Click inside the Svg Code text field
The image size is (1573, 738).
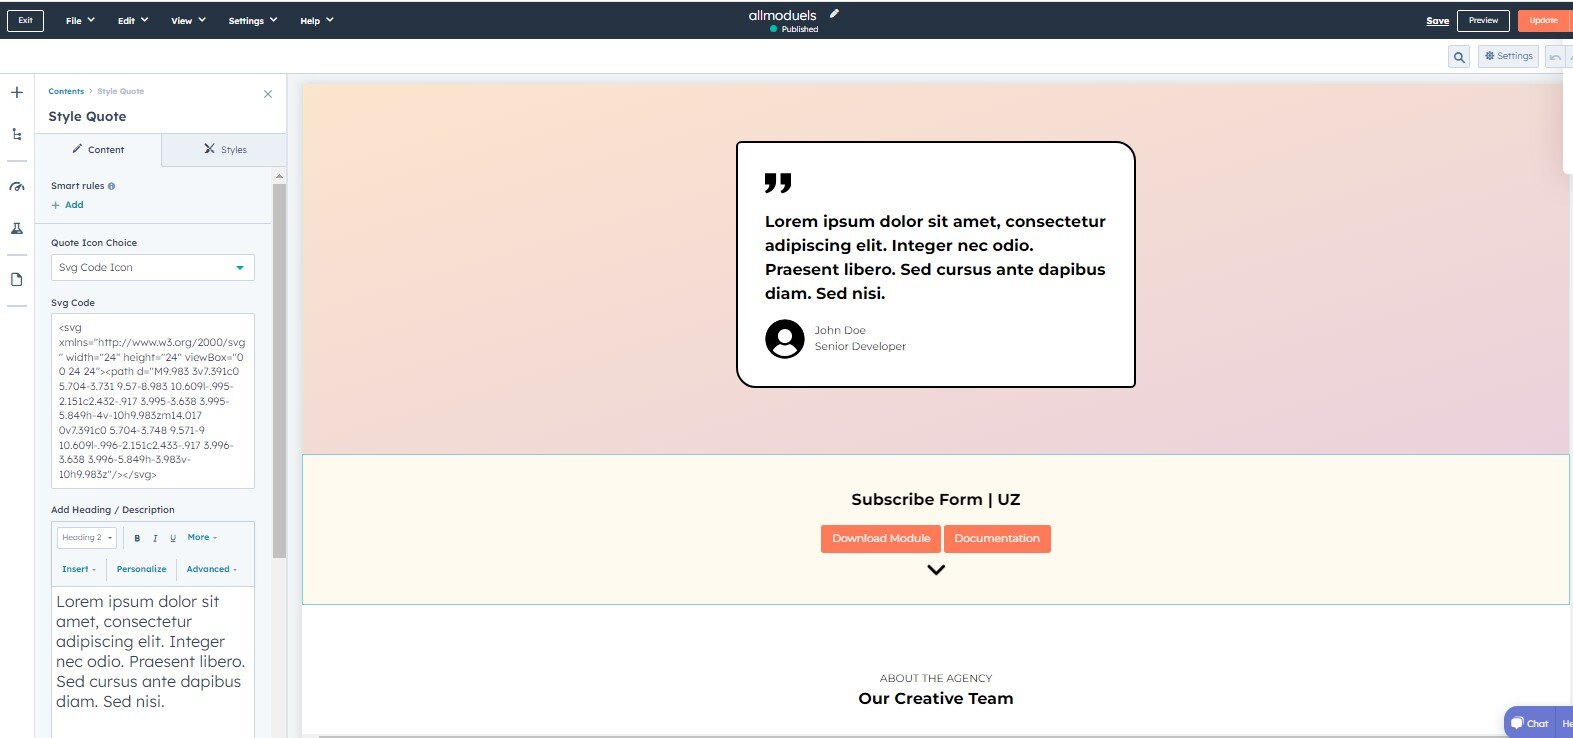tap(152, 400)
